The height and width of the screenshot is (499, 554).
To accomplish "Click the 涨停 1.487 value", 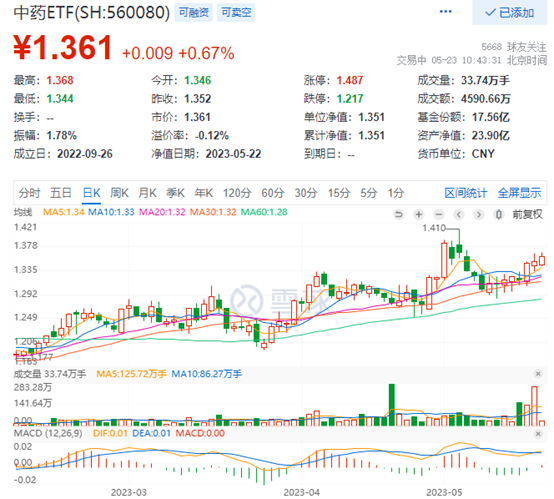I will click(349, 81).
